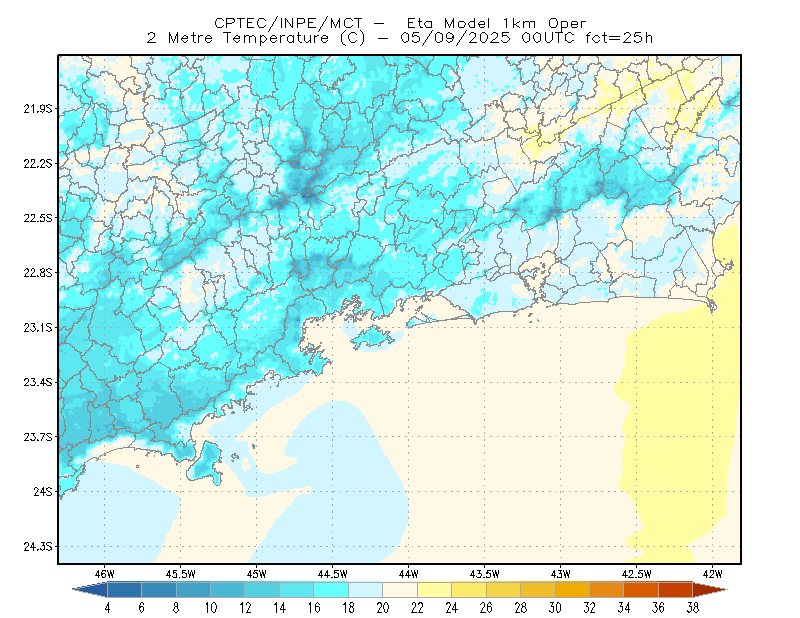Viewport: 800px width, 618px height.
Task: Select the 20–22 cream legend swatch
Action: pyautogui.click(x=400, y=589)
